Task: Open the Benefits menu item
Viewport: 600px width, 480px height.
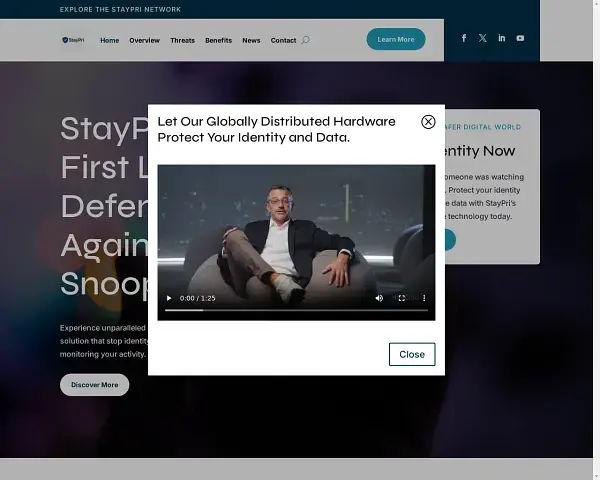Action: point(218,40)
